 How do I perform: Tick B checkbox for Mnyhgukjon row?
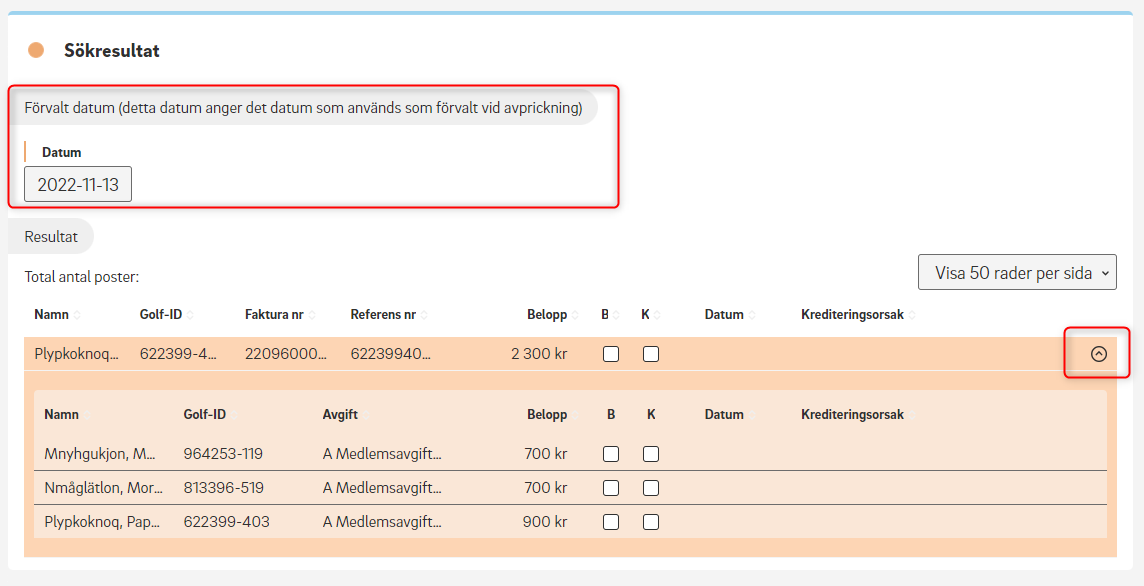611,454
